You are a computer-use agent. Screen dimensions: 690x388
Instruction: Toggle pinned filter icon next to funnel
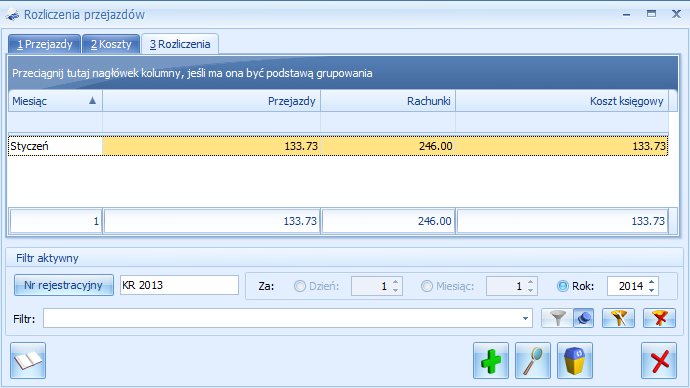pos(584,318)
